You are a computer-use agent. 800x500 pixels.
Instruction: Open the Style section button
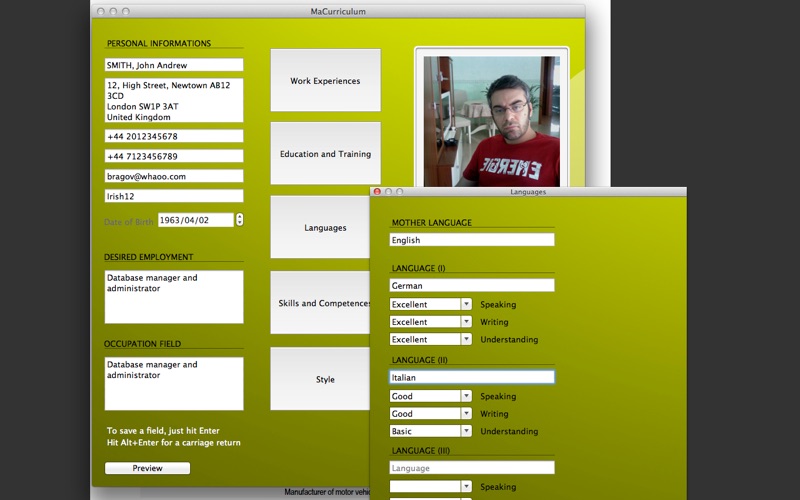point(320,379)
